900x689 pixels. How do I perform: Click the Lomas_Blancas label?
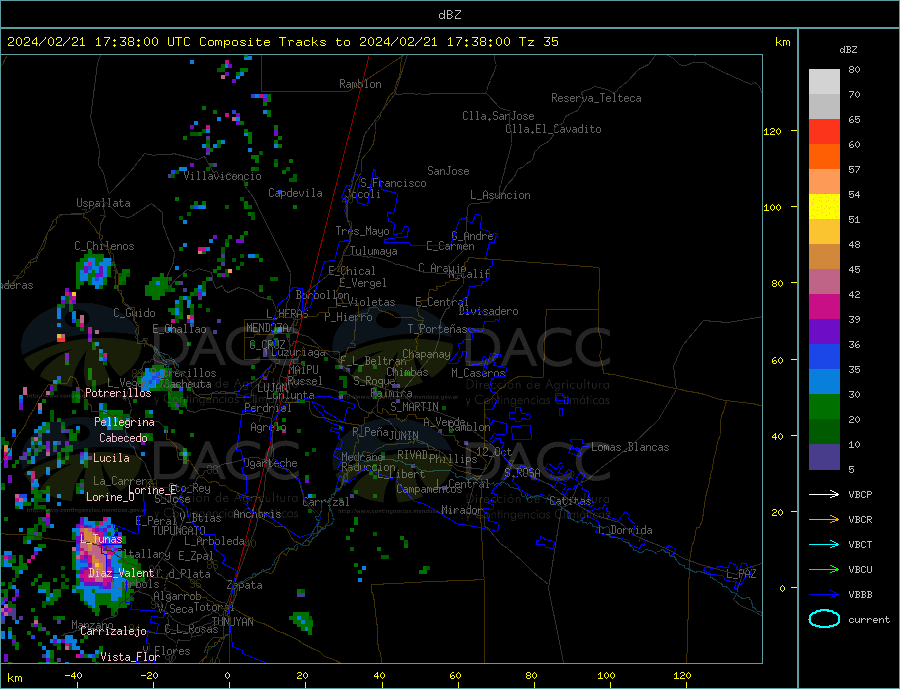point(630,447)
